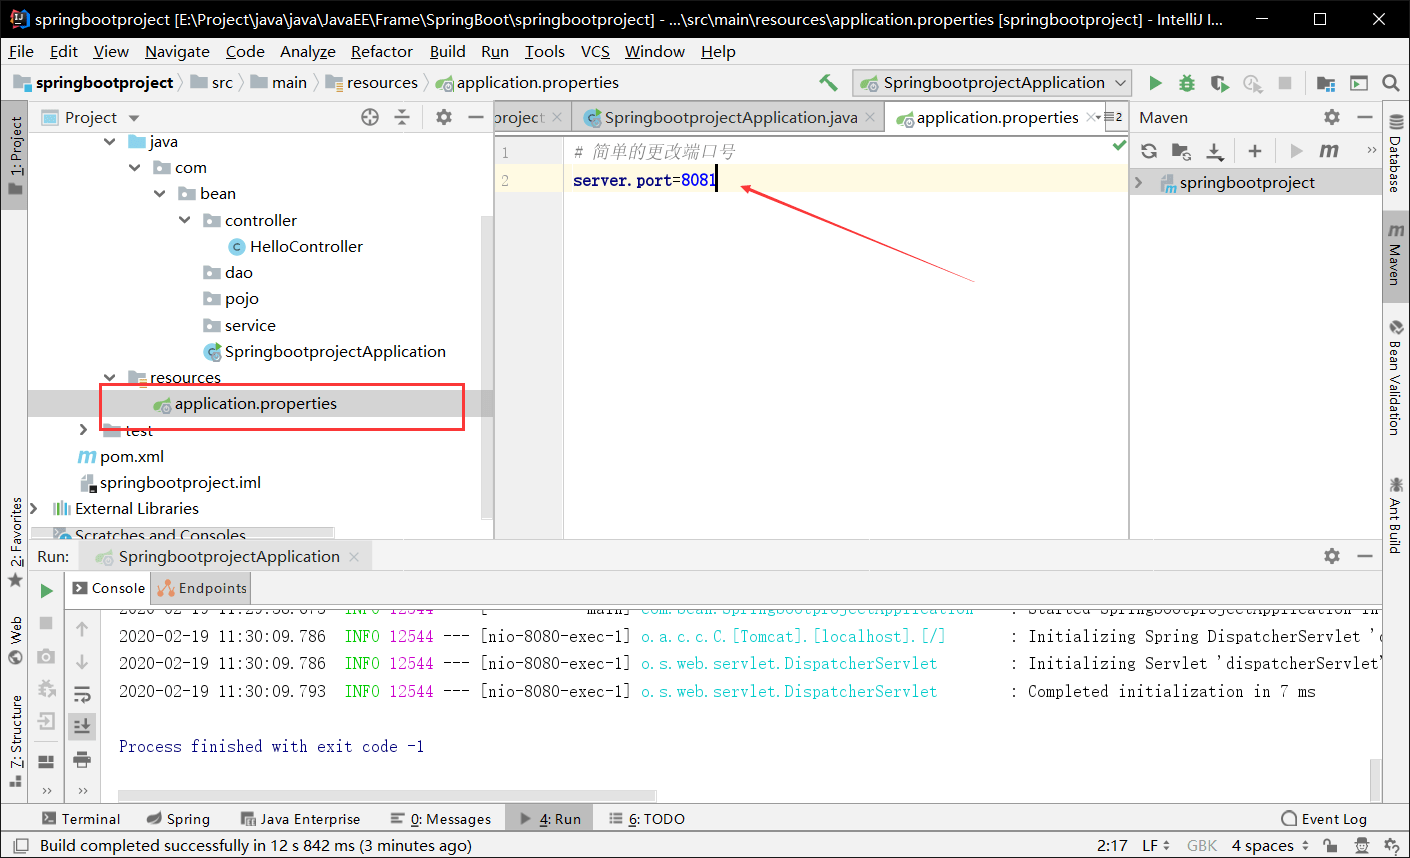Click the Search Everywhere magnifier icon
This screenshot has height=858, width=1410.
tap(1390, 83)
